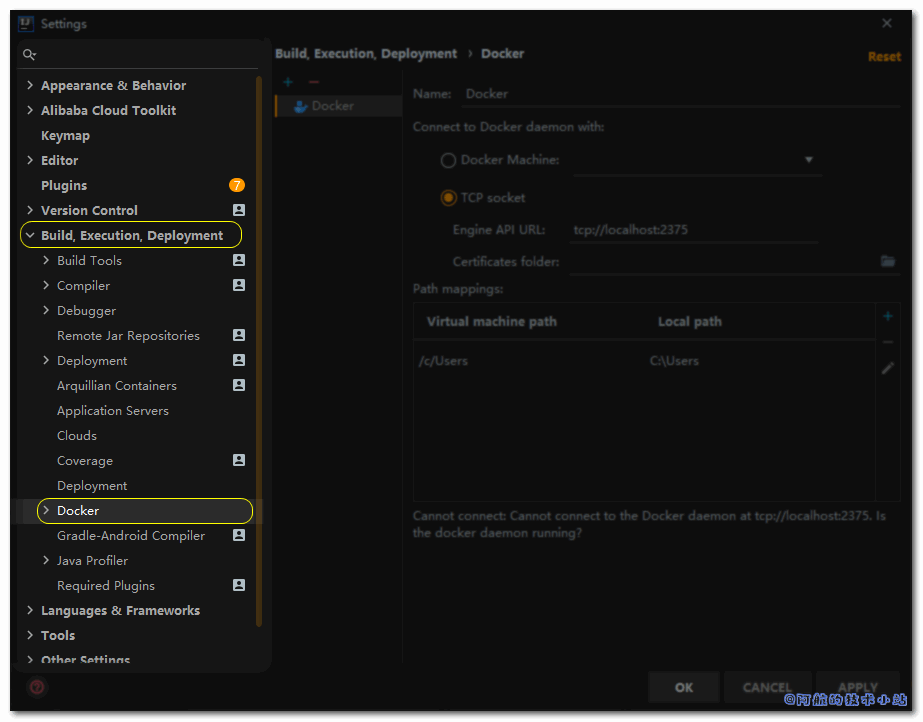Click the plus icon to add Docker configuration
The image size is (923, 722).
point(288,82)
